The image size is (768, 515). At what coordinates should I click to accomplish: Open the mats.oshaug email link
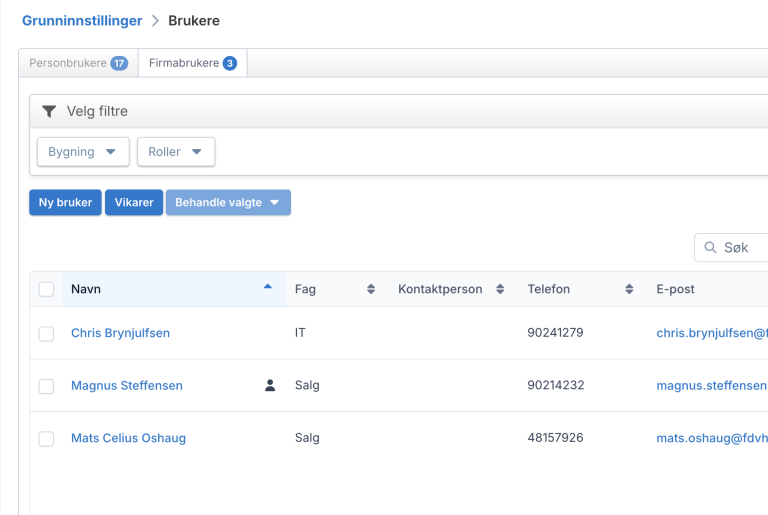[x=712, y=438]
